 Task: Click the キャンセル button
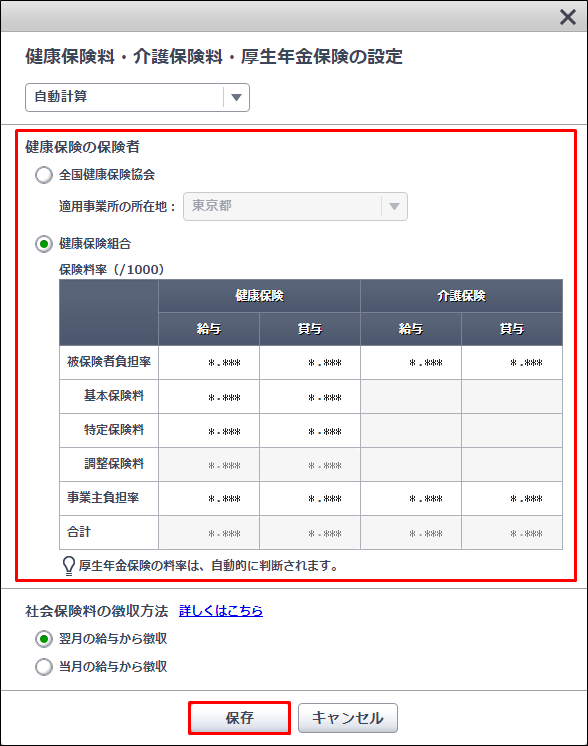348,718
